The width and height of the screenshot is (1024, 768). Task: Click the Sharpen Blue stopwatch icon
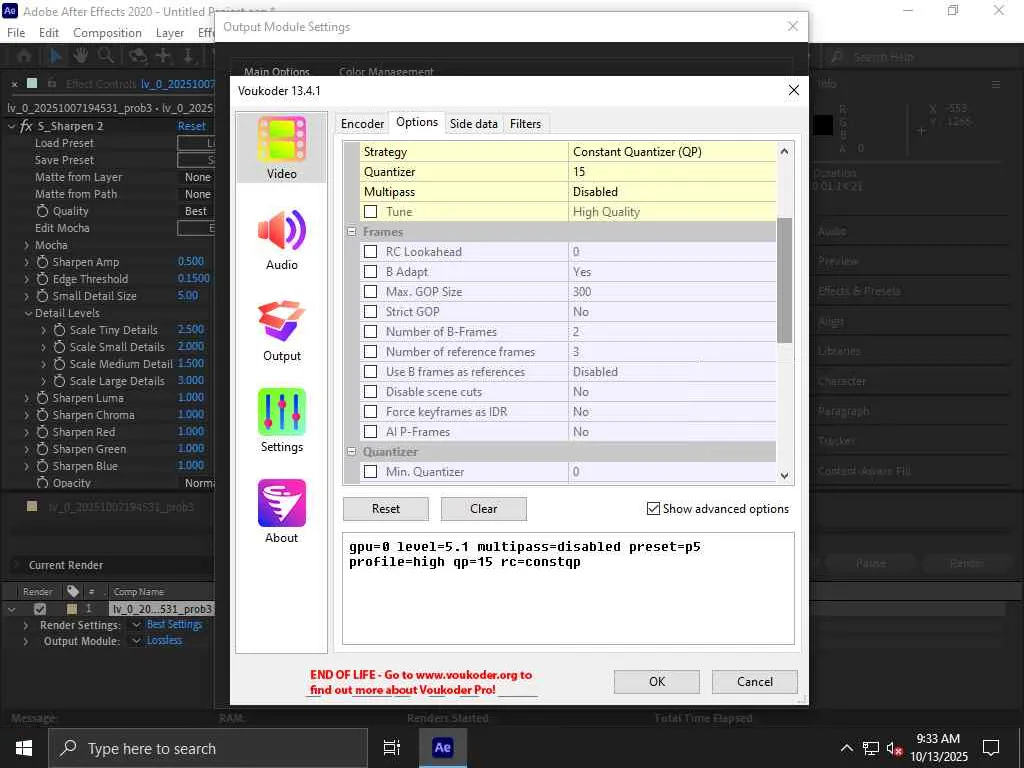click(42, 466)
